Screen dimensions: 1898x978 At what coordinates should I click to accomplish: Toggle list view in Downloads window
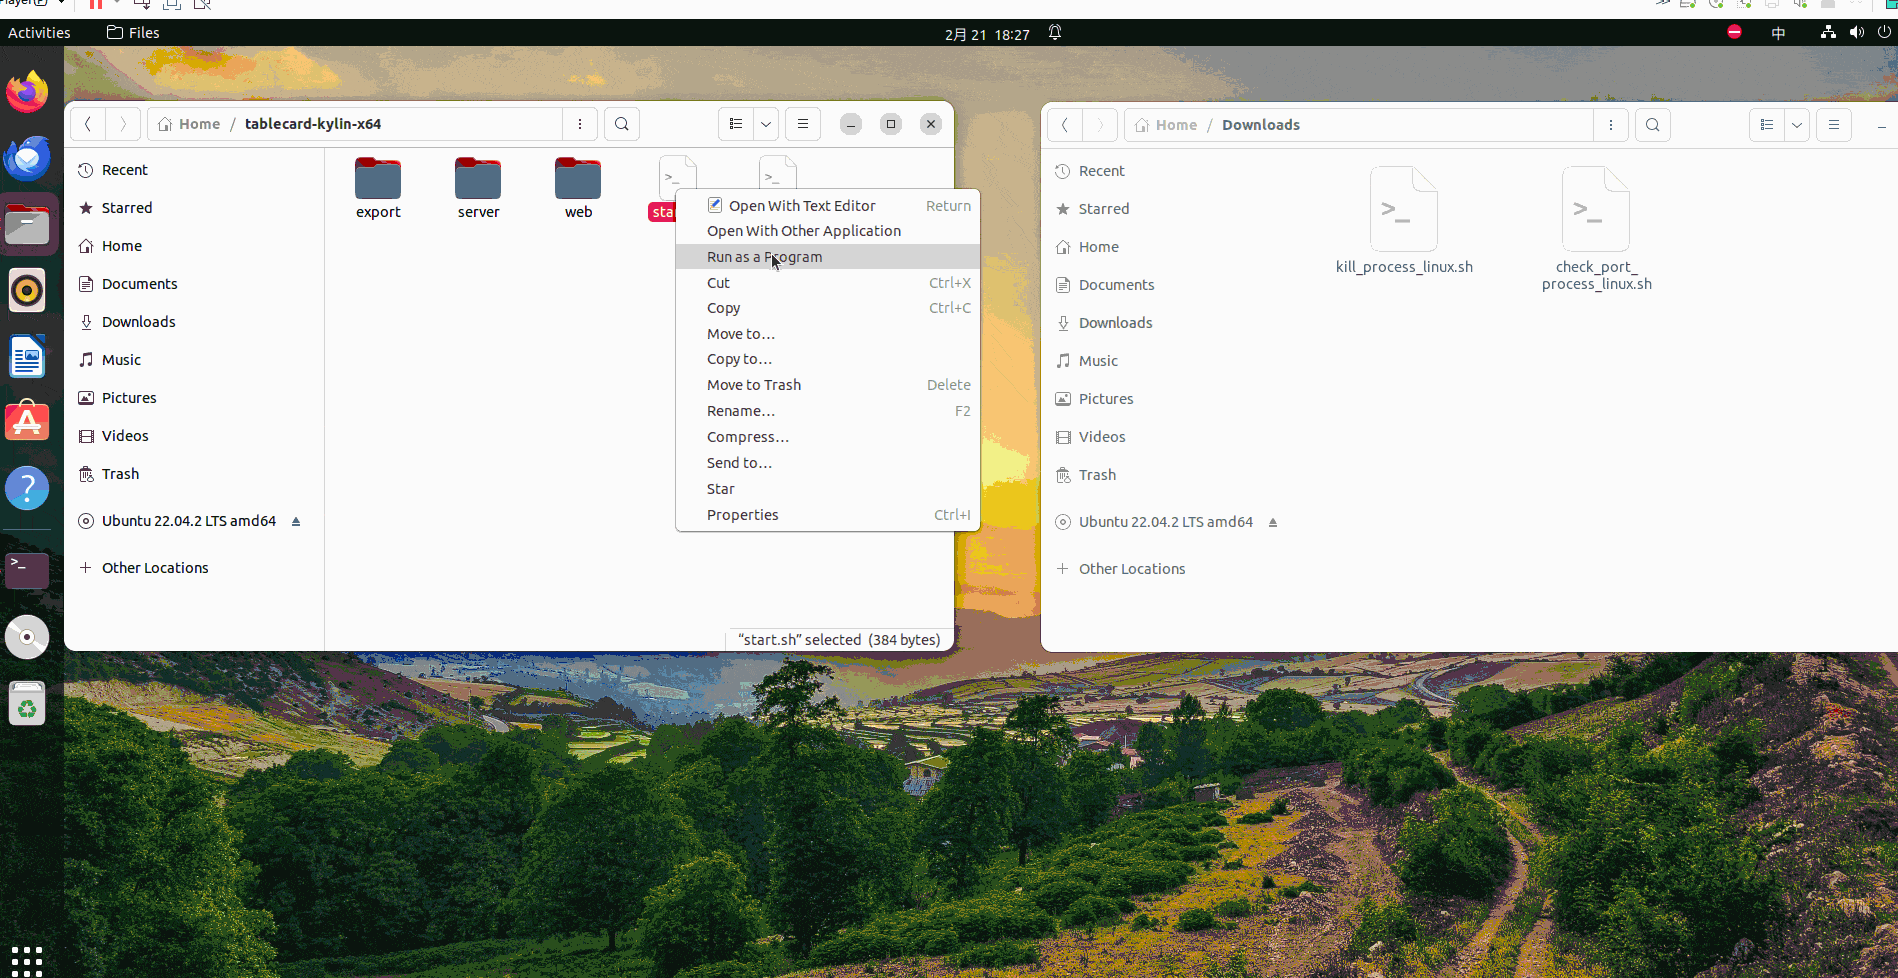(1767, 125)
